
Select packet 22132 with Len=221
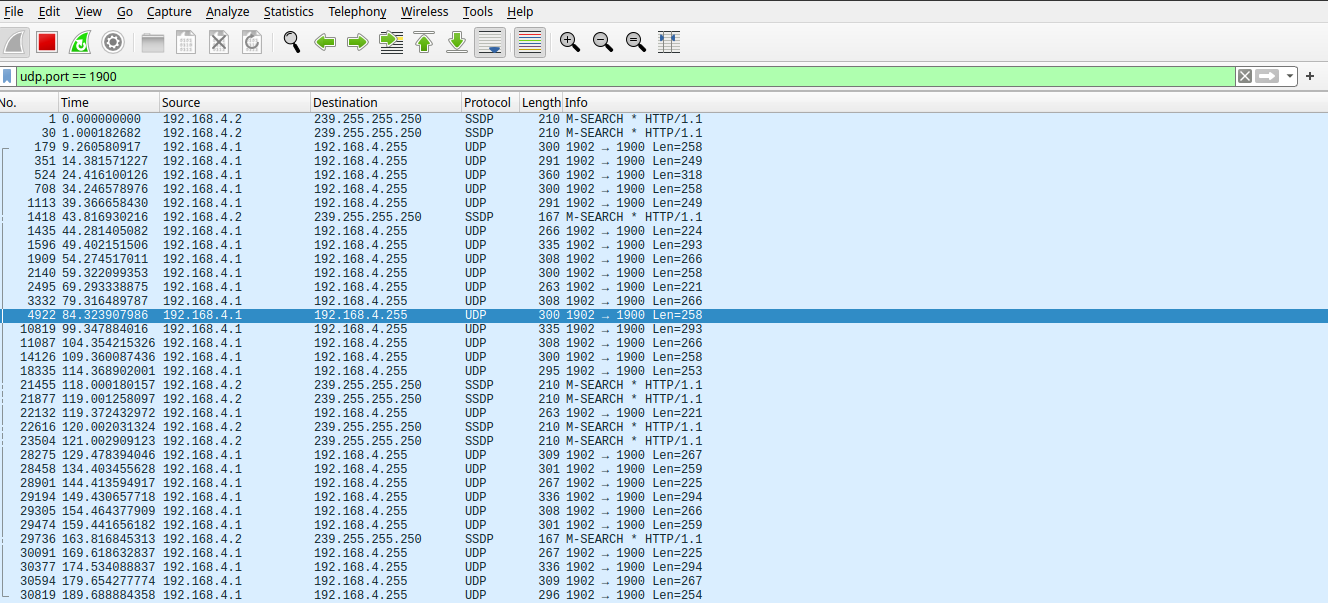pyautogui.click(x=664, y=413)
